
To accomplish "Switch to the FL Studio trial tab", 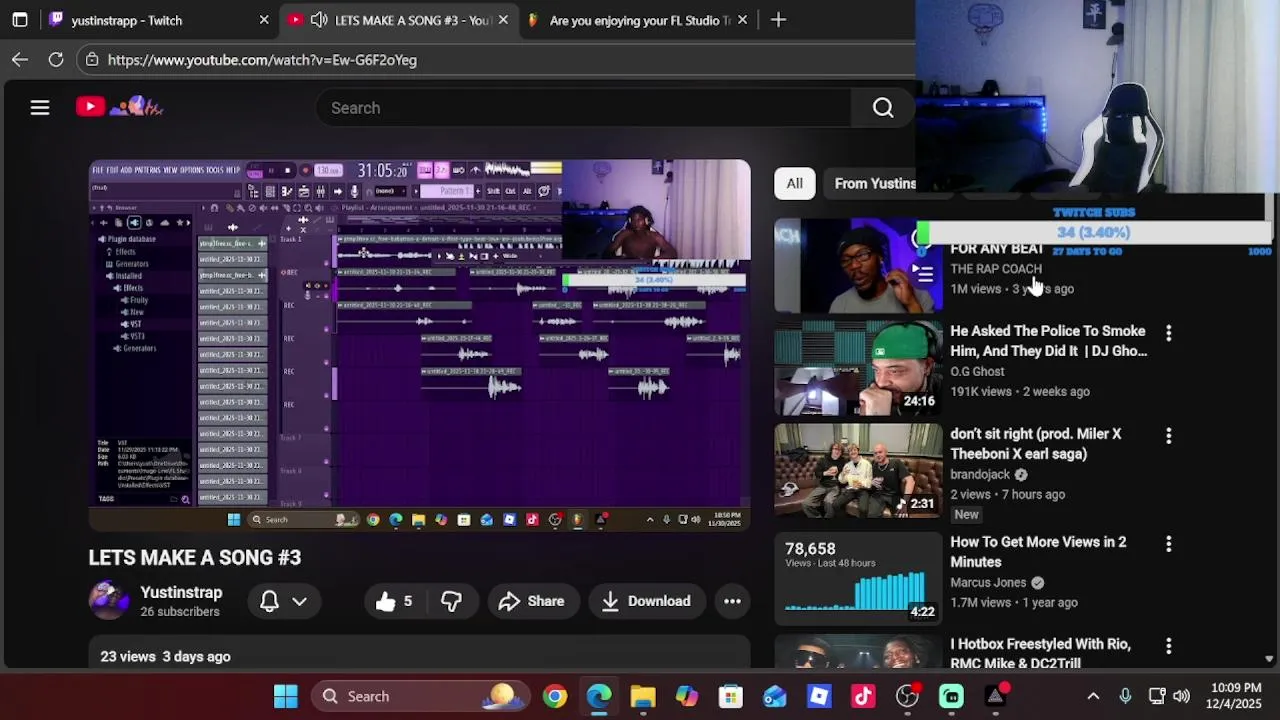I will click(637, 20).
